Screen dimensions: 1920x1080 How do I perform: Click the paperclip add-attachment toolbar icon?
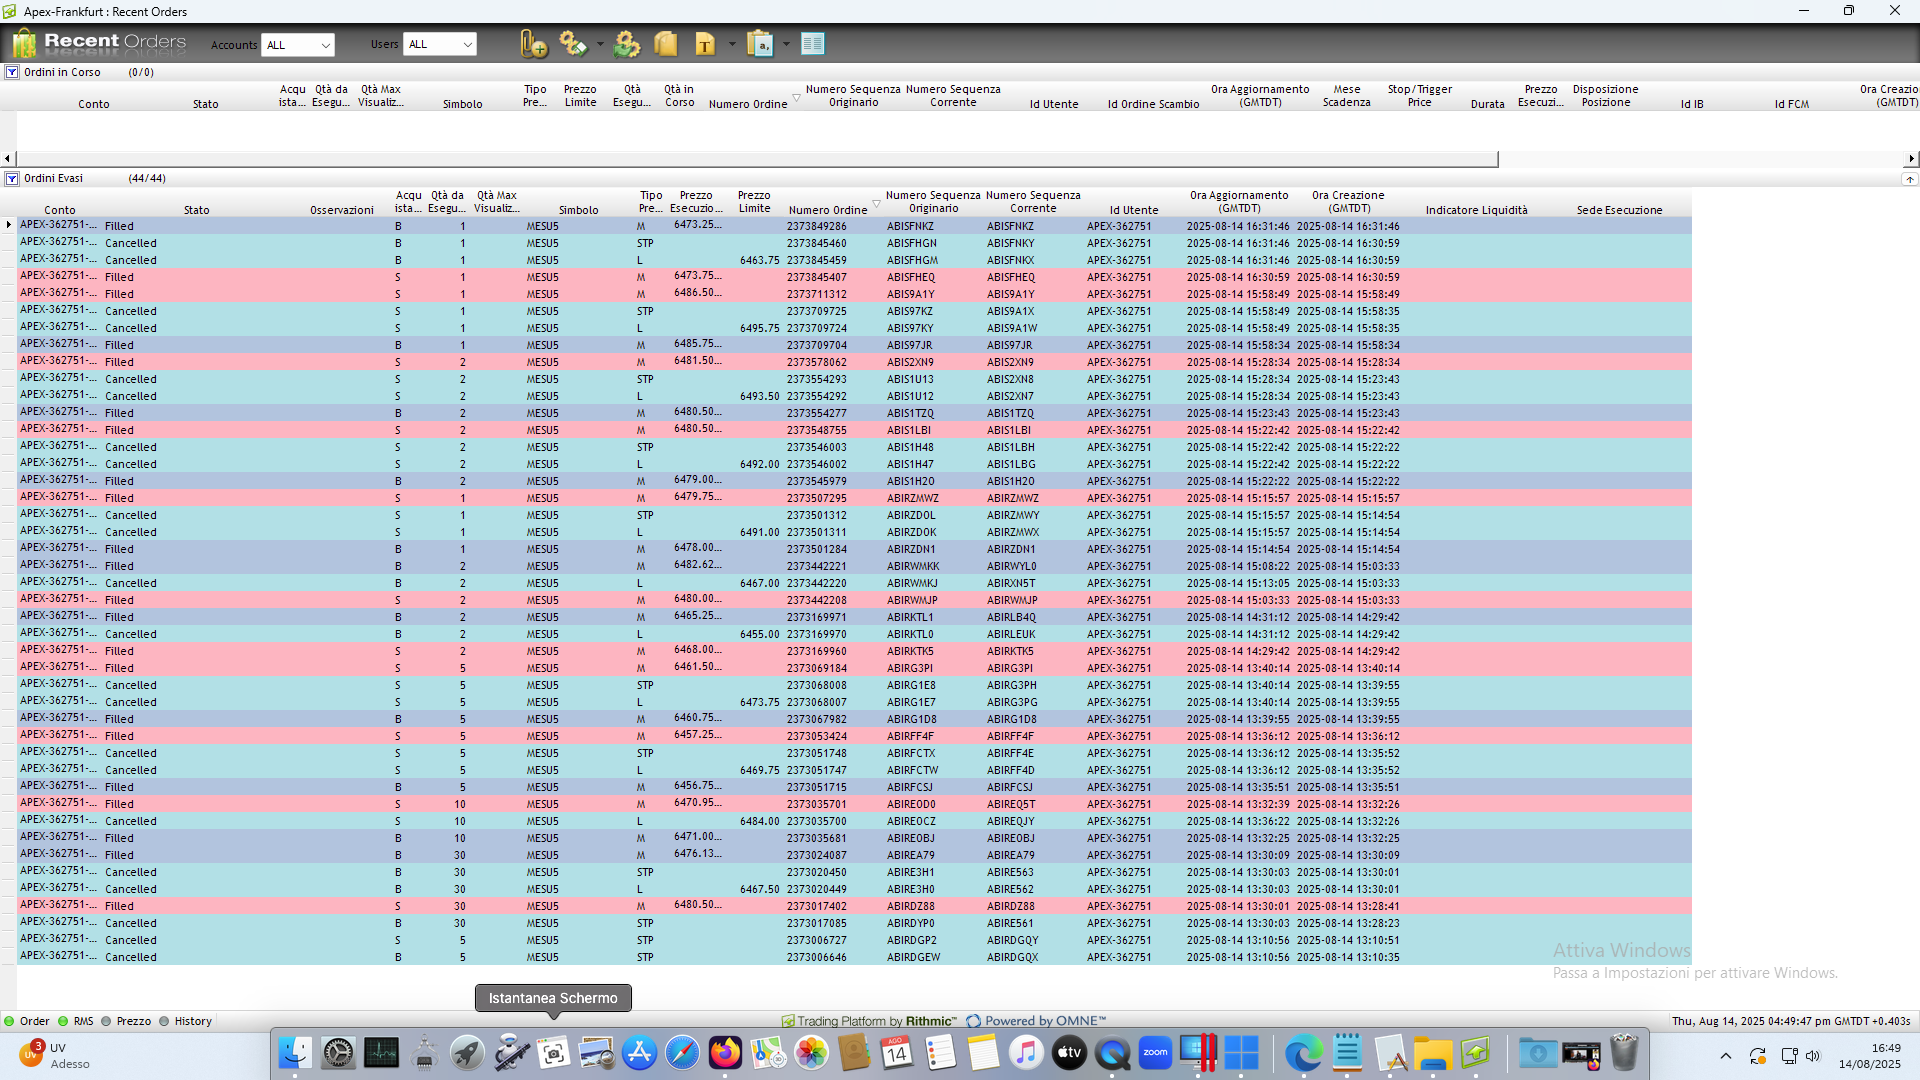[533, 44]
